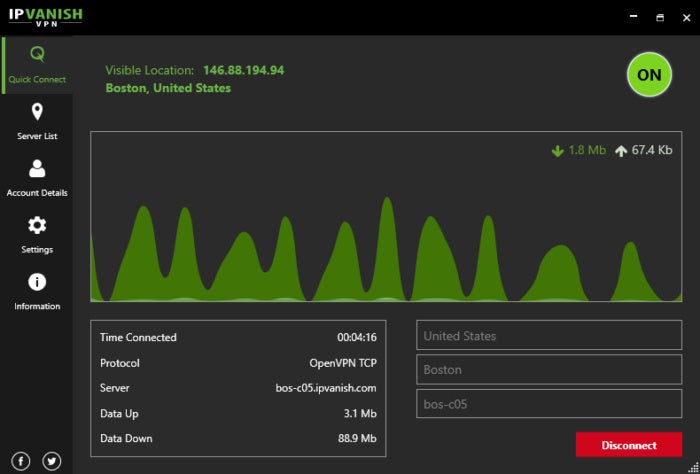Screen dimensions: 700x474
Task: Click the 3.1 Mb data up value
Action: coord(360,414)
